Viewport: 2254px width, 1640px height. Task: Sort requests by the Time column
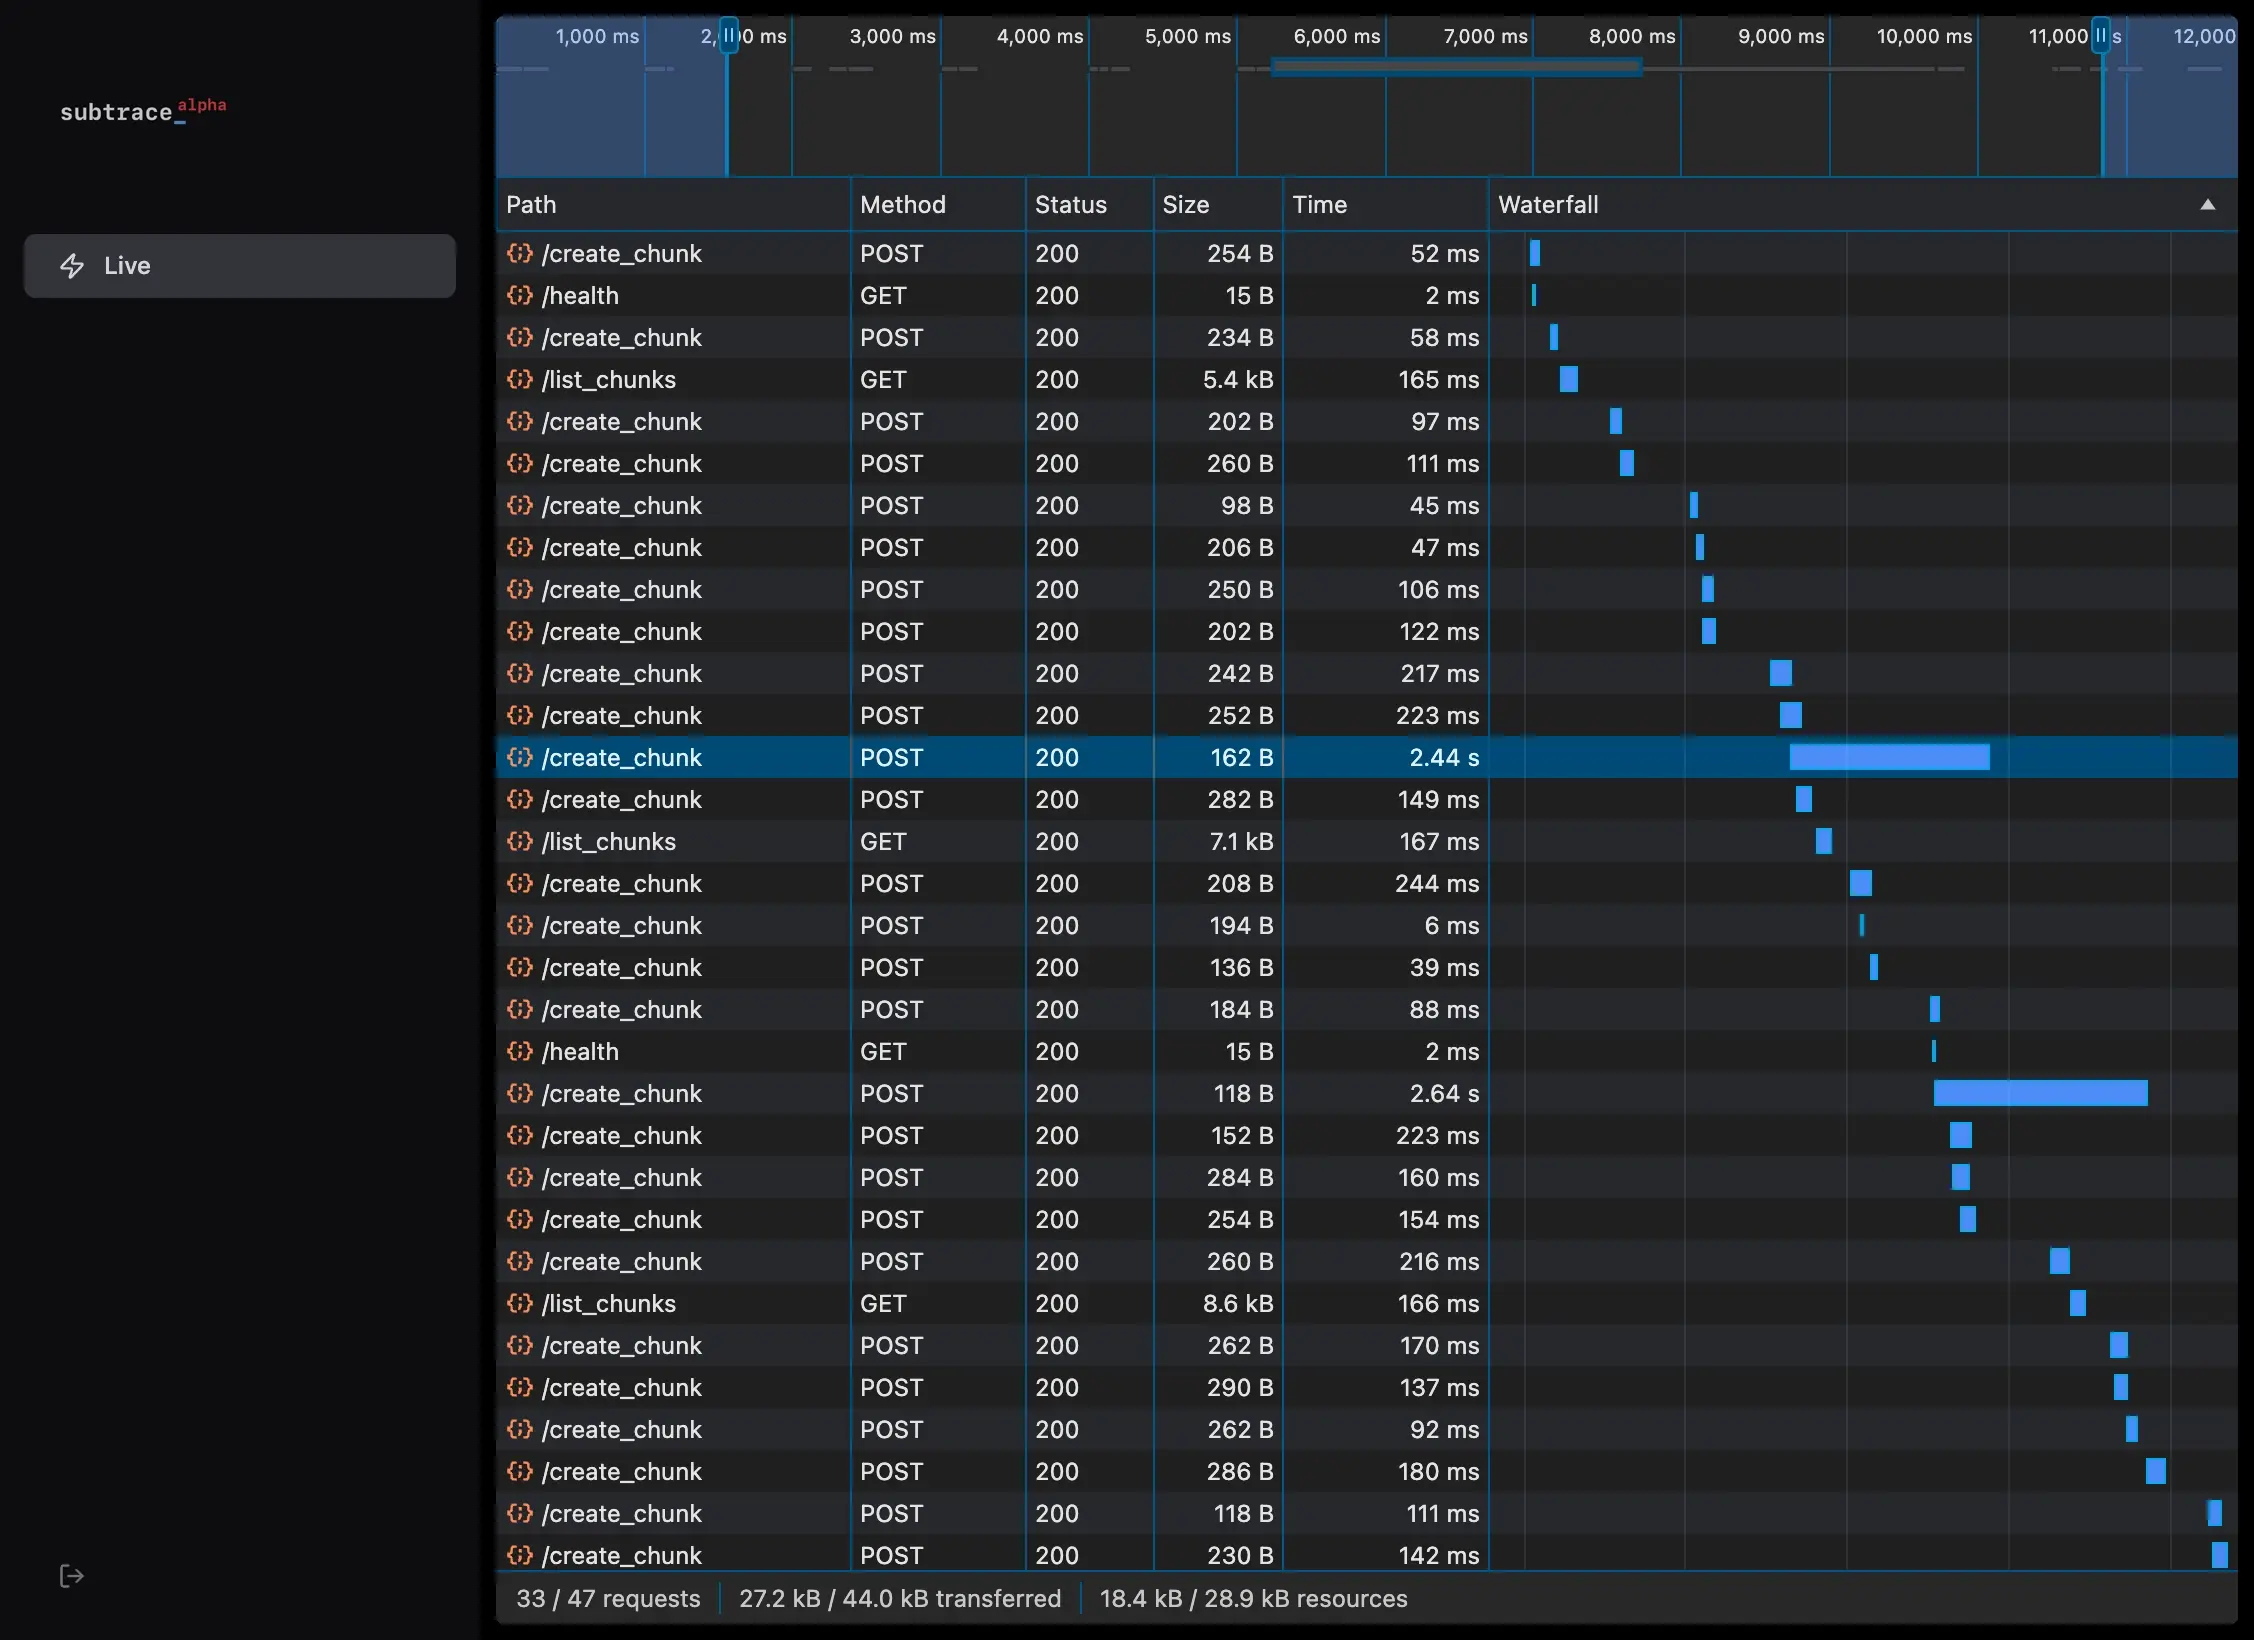point(1319,205)
